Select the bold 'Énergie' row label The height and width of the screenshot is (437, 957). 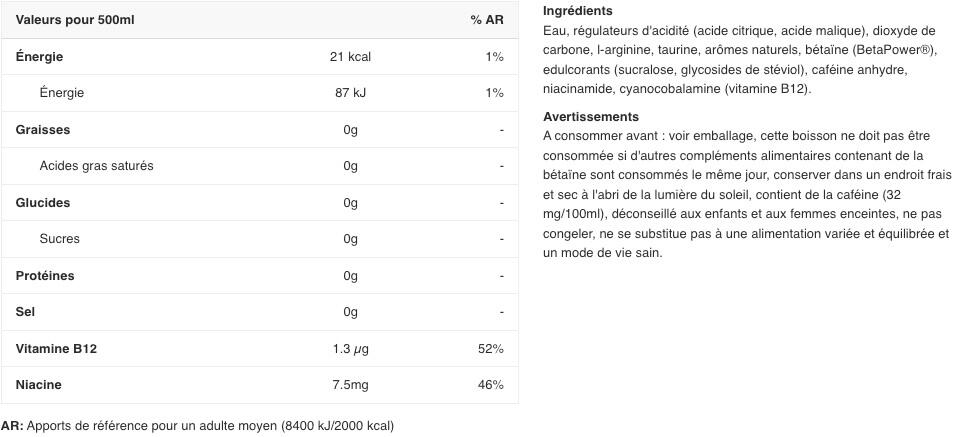pyautogui.click(x=40, y=57)
